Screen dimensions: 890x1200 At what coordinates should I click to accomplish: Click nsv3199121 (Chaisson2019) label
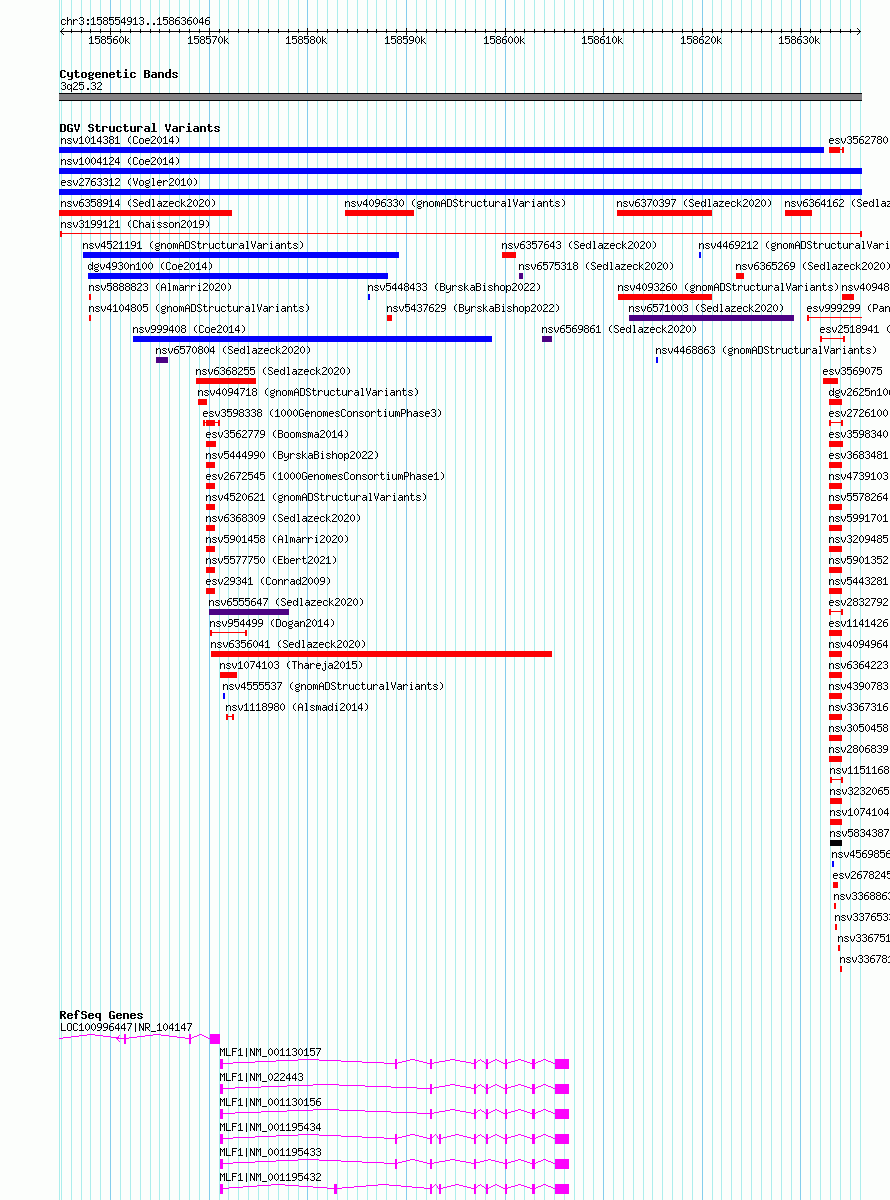click(x=135, y=224)
